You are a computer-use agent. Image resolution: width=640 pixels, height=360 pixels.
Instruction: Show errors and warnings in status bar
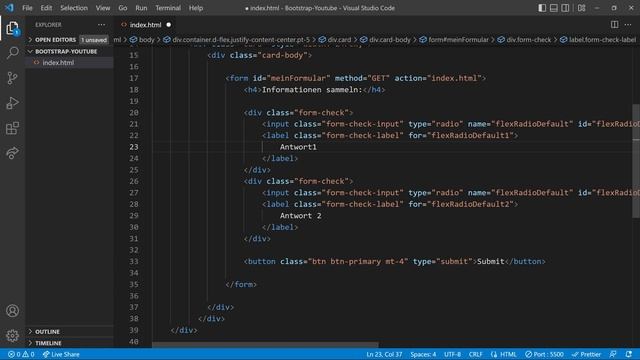pyautogui.click(x=21, y=354)
